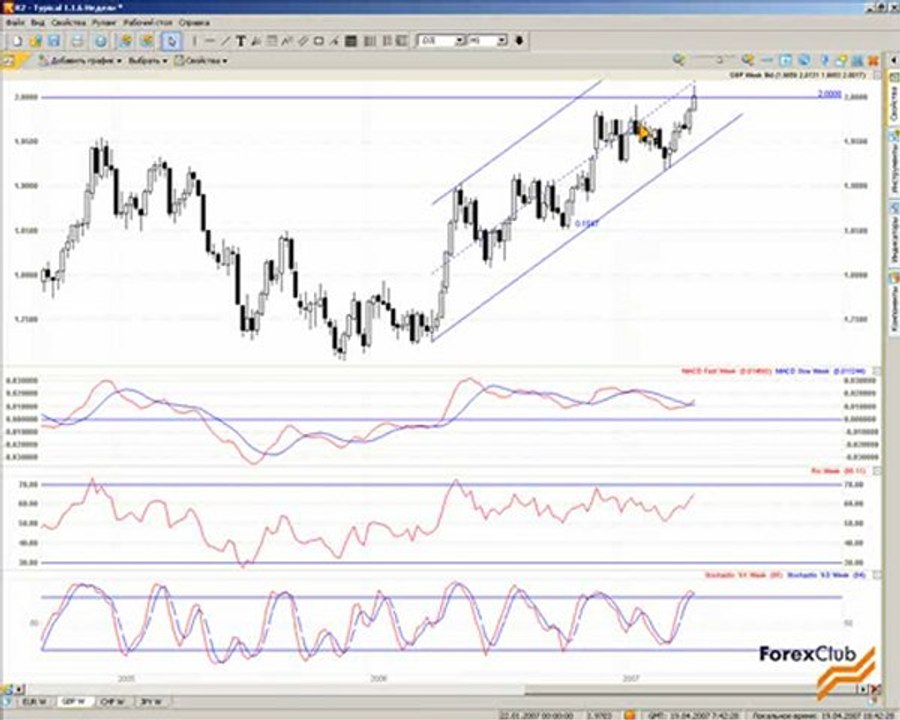Open the Инструменты vertical side tab
900x720 pixels.
pos(894,162)
